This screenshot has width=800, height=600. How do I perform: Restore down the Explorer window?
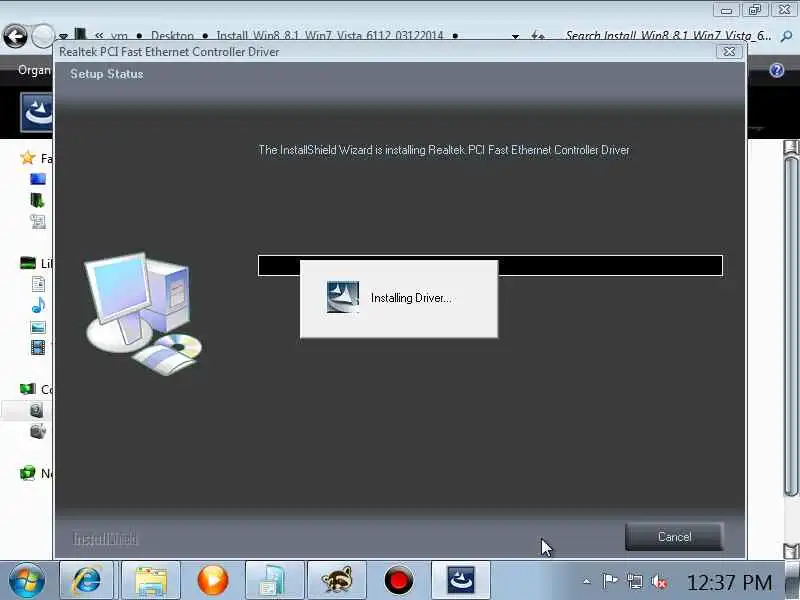pos(755,9)
